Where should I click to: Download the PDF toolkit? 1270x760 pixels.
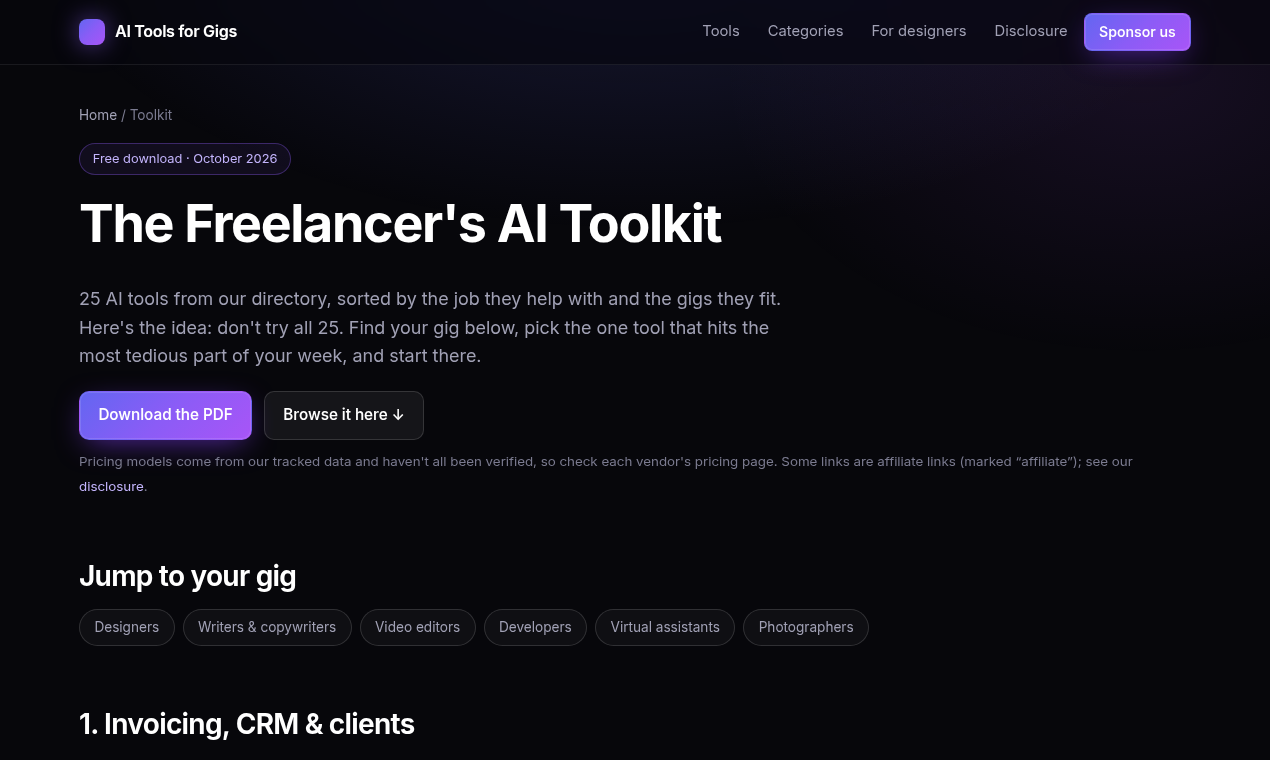[165, 415]
